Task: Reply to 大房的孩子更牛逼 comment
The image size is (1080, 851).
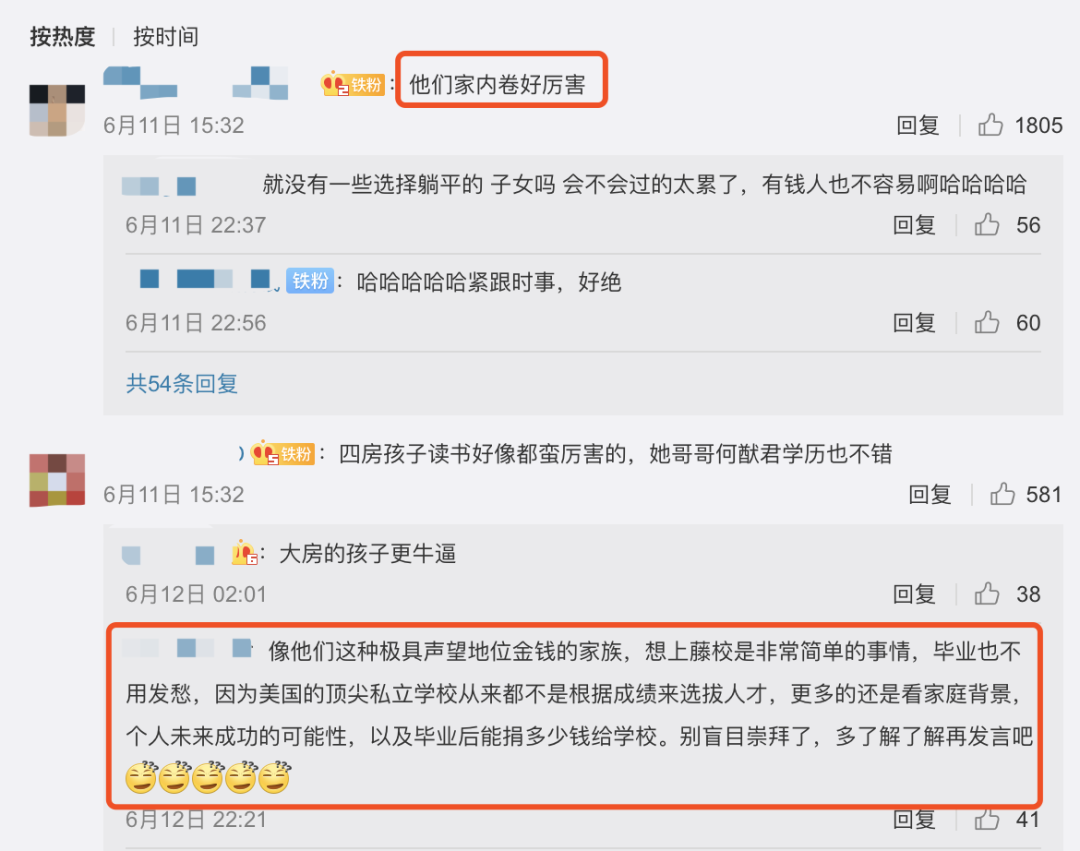Action: (x=914, y=593)
